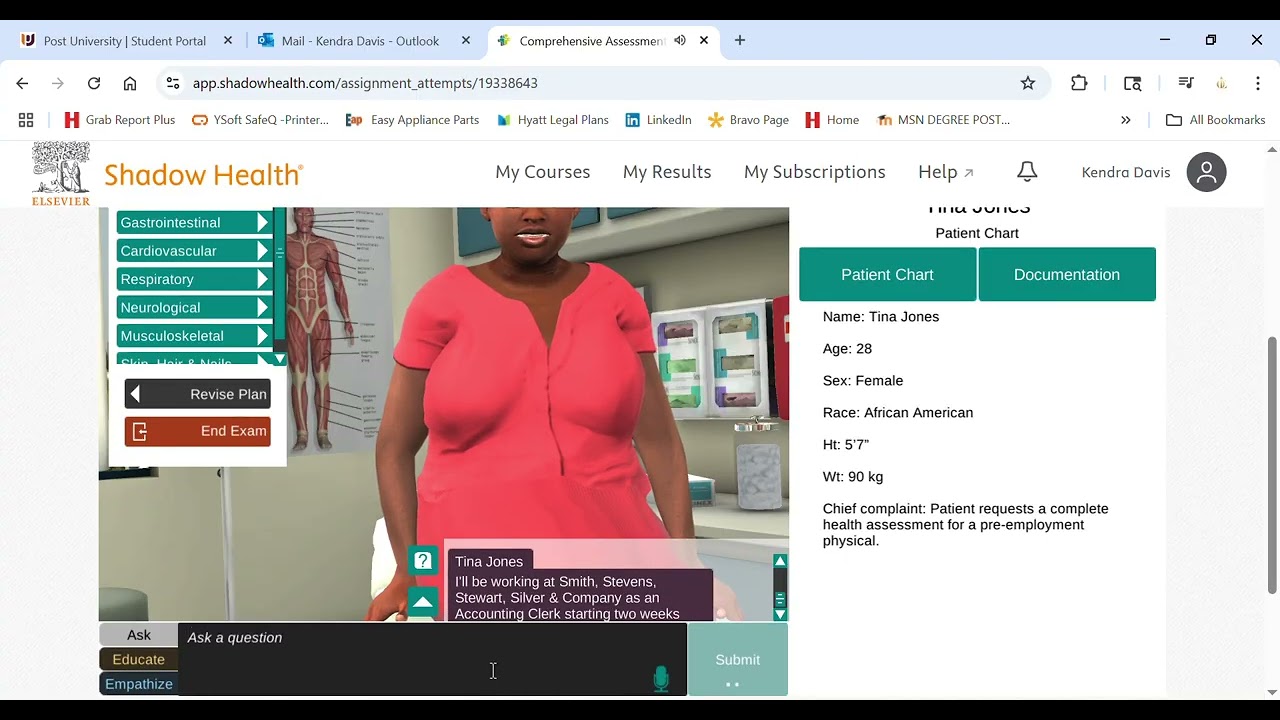Click the browser home icon
The width and height of the screenshot is (1280, 720).
pos(130,83)
